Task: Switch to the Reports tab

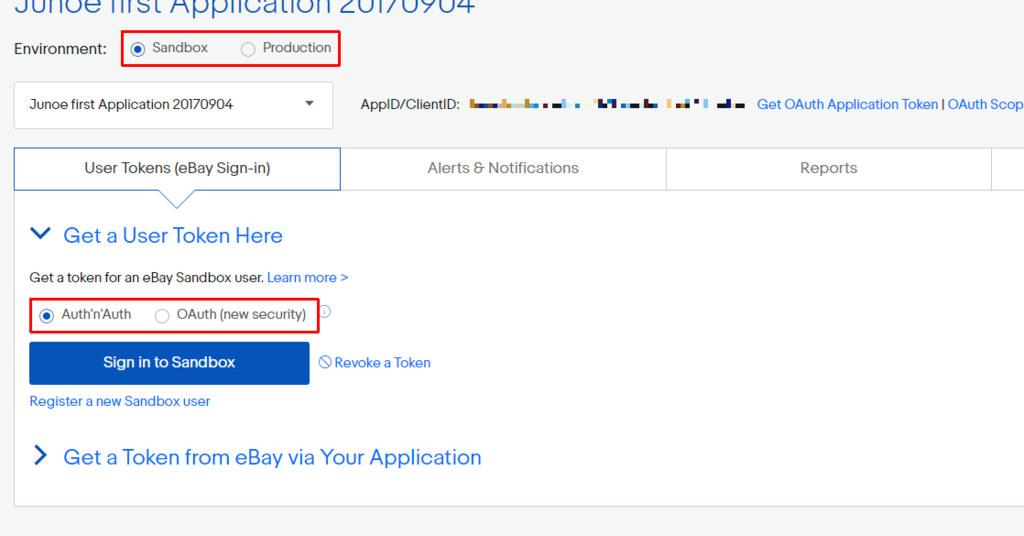Action: 828,168
